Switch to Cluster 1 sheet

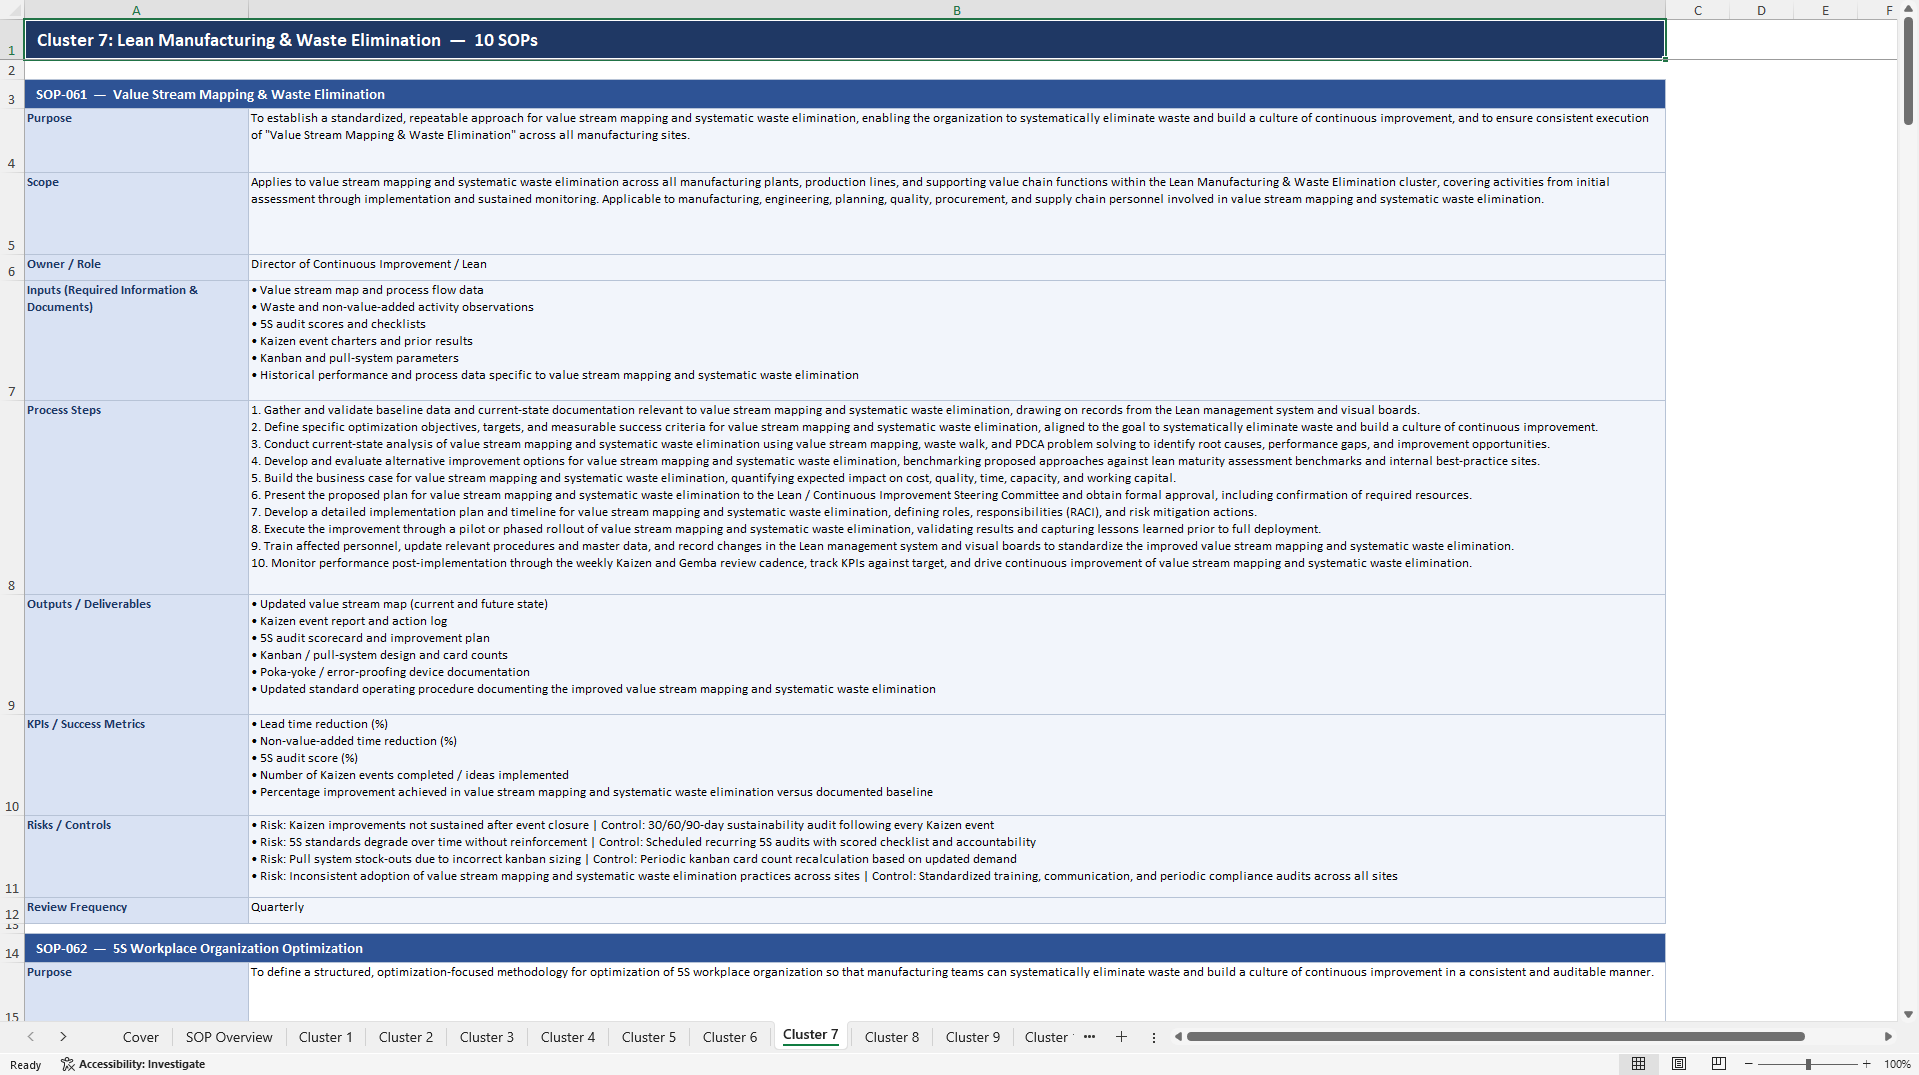pyautogui.click(x=326, y=1037)
